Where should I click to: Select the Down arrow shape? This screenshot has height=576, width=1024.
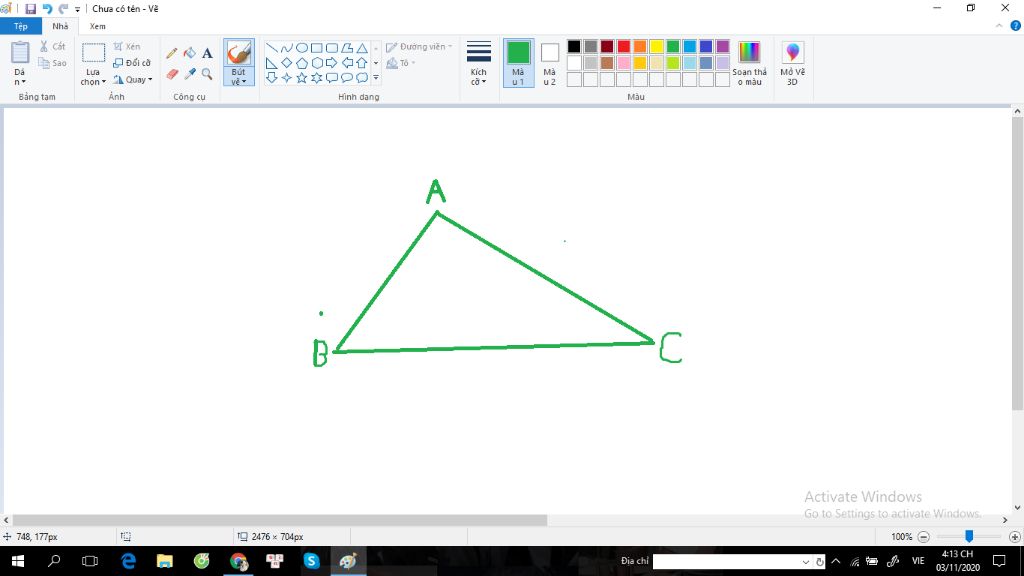272,78
